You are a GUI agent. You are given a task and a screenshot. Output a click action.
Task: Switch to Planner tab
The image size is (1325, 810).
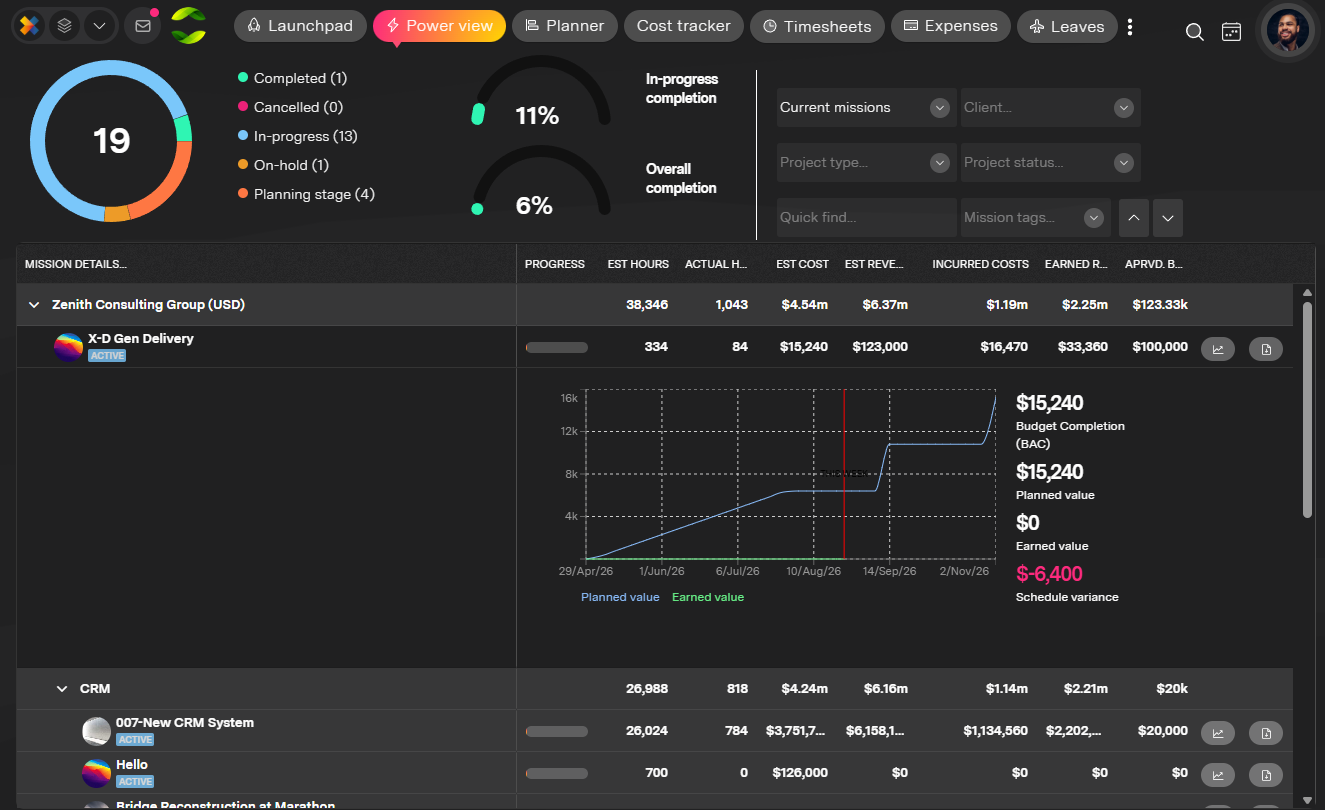pos(564,26)
